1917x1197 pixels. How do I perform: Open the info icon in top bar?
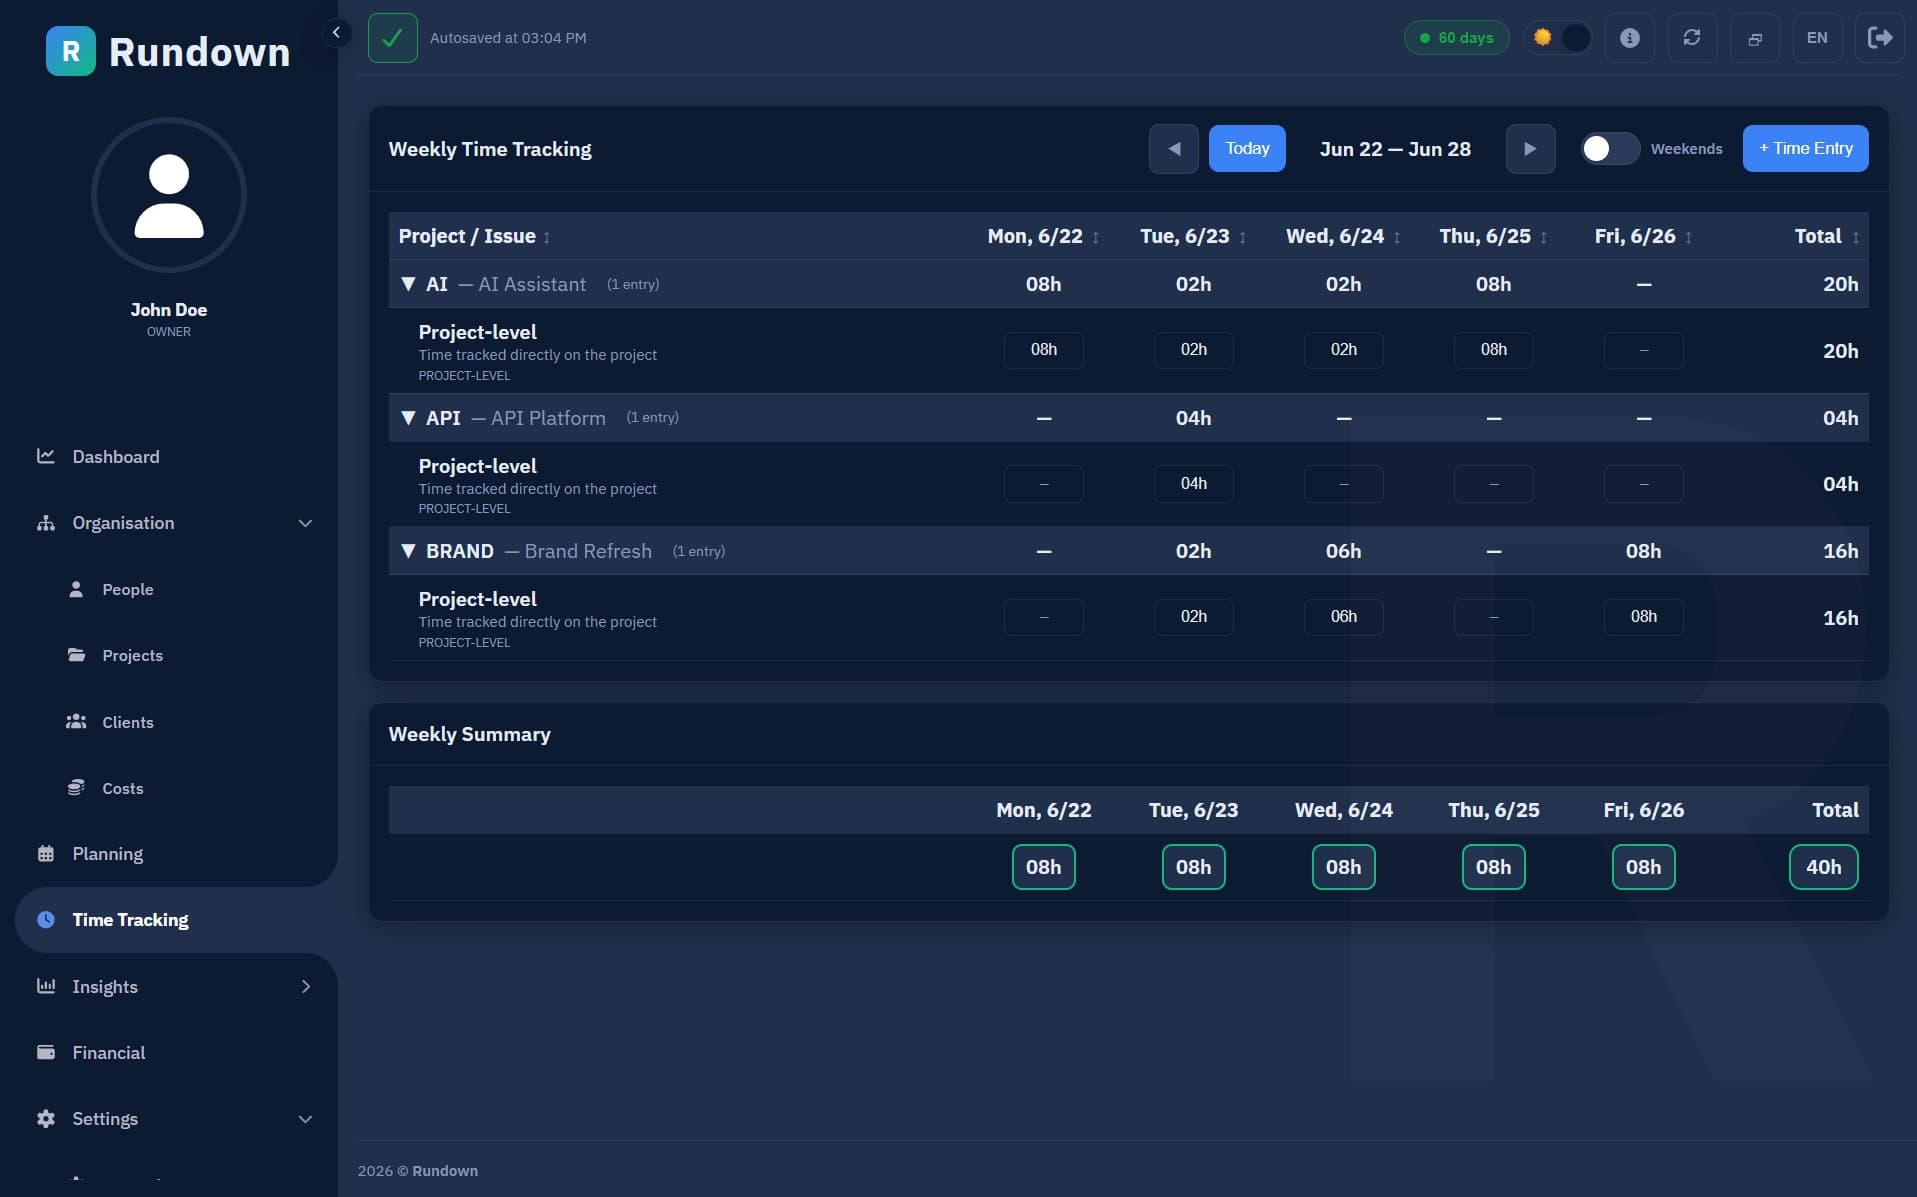1630,38
